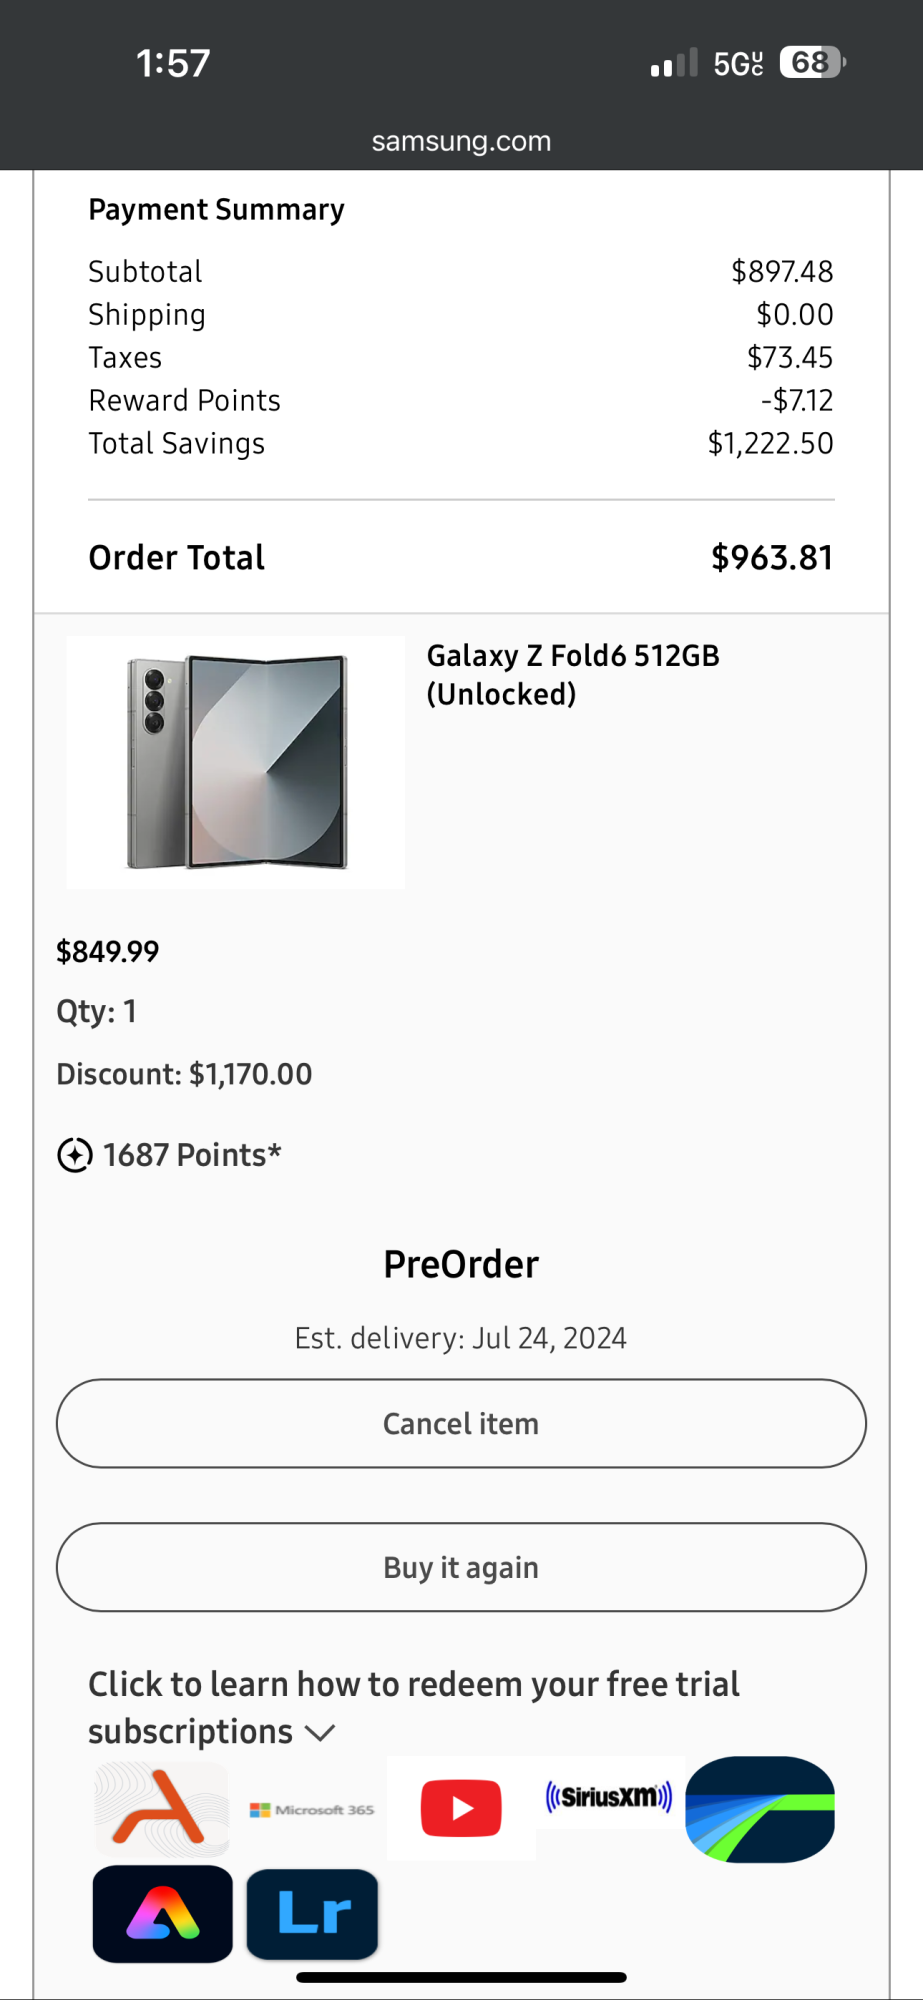Click 'Click to learn how to redeem' heading
923x2000 pixels.
click(x=413, y=1685)
